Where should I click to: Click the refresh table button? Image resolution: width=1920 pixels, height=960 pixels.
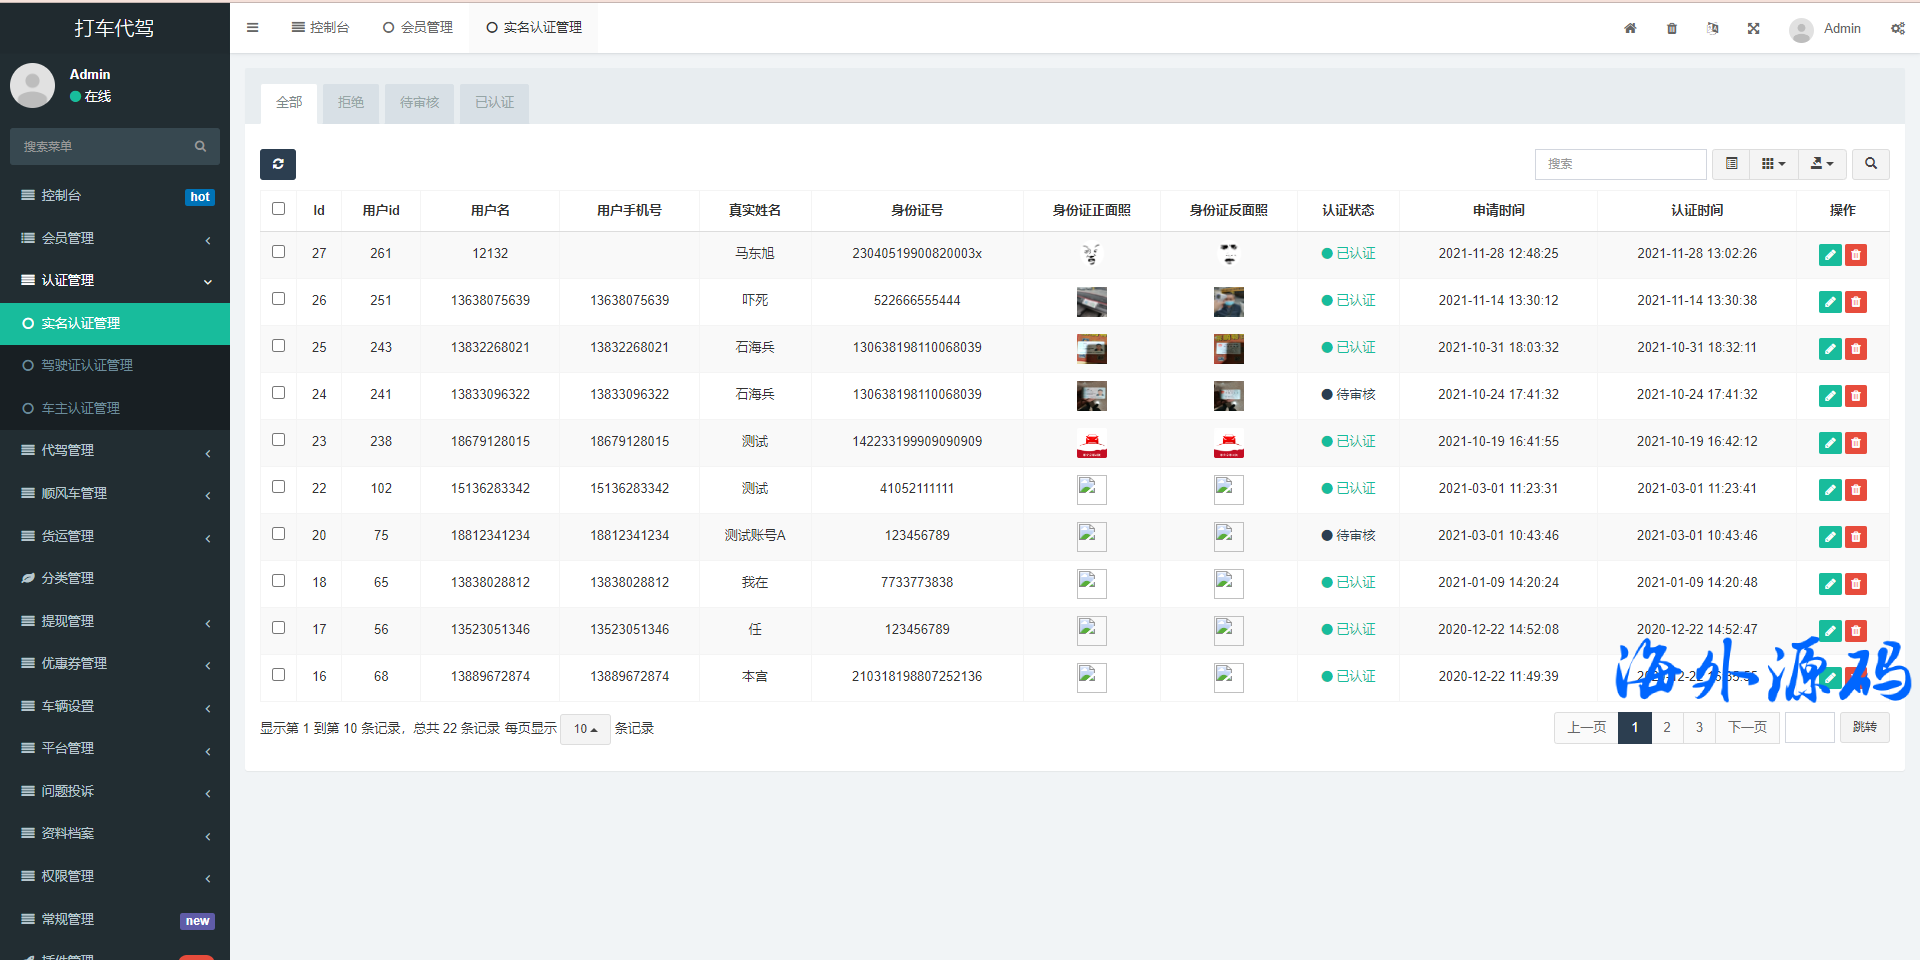click(278, 164)
